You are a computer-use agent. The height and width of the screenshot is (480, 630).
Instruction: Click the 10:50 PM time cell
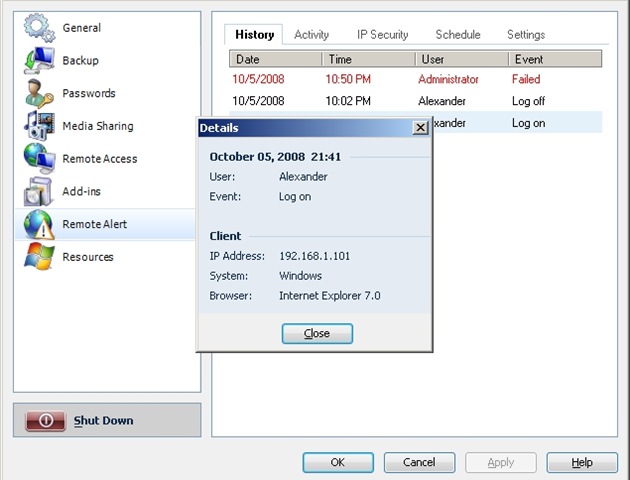pyautogui.click(x=348, y=79)
